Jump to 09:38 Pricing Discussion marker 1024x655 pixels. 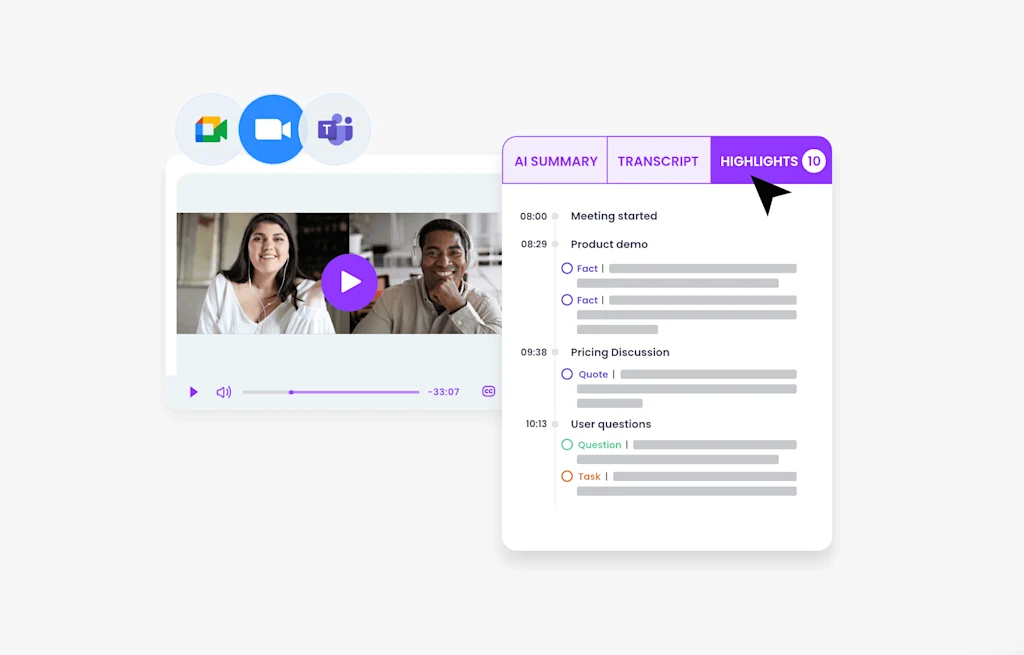[x=555, y=352]
